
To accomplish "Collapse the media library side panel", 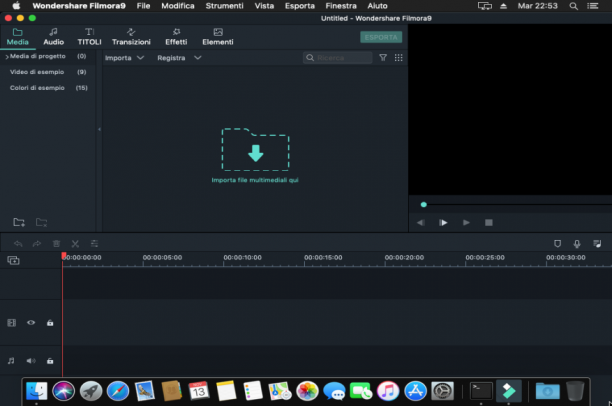I will tap(99, 129).
